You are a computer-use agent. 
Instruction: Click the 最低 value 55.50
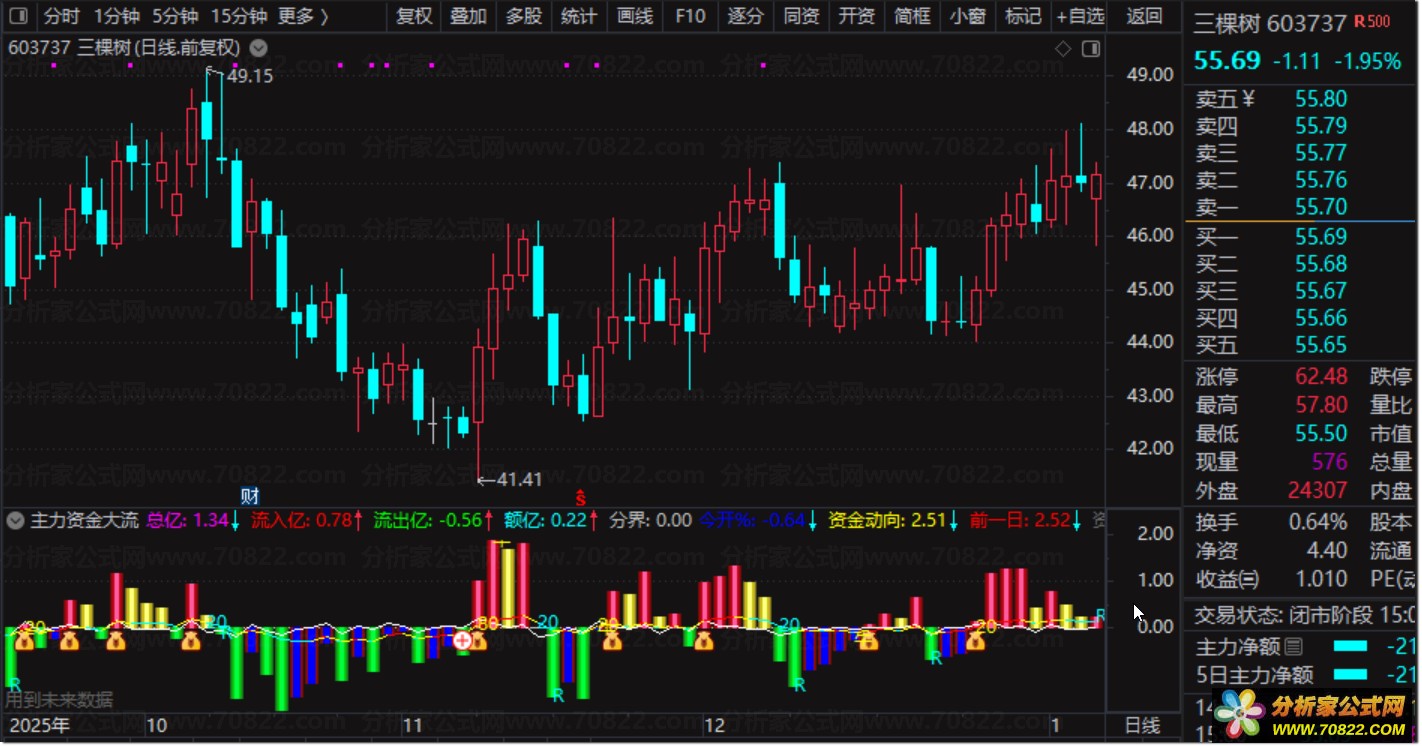click(1321, 433)
